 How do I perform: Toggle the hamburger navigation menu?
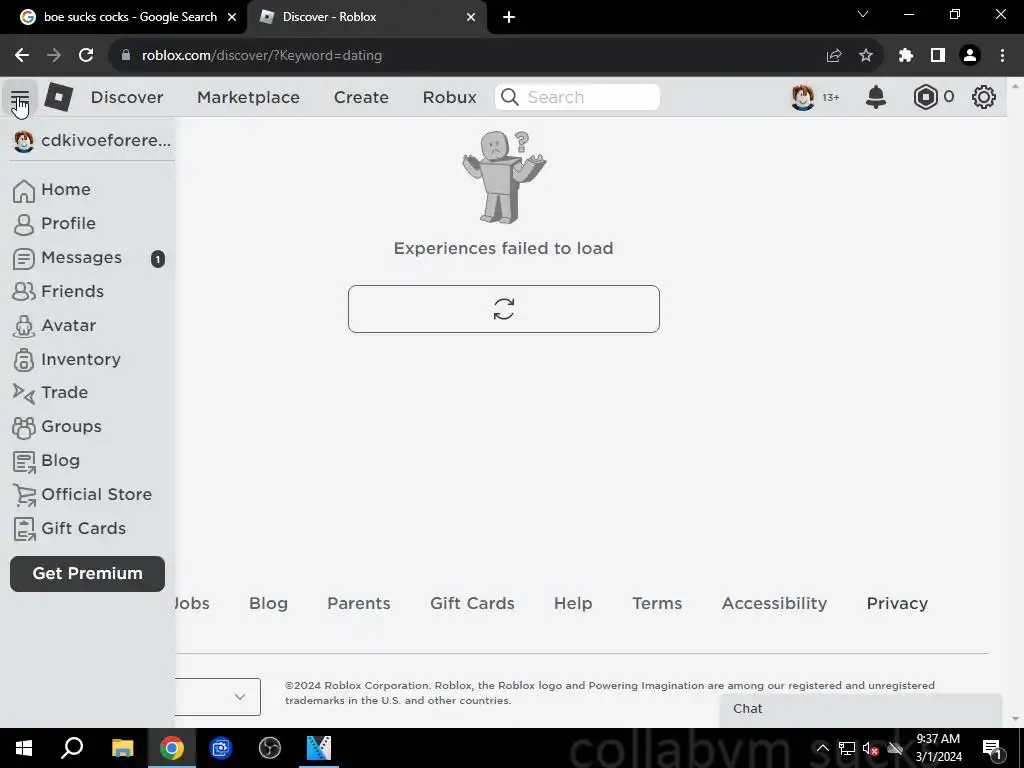pos(20,98)
